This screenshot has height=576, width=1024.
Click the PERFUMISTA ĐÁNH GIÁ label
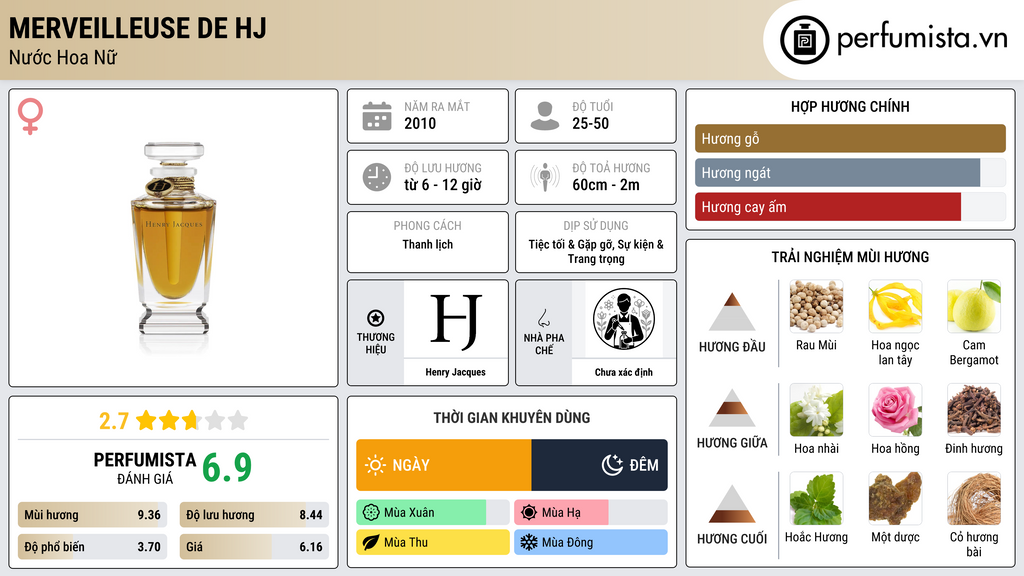coord(145,468)
